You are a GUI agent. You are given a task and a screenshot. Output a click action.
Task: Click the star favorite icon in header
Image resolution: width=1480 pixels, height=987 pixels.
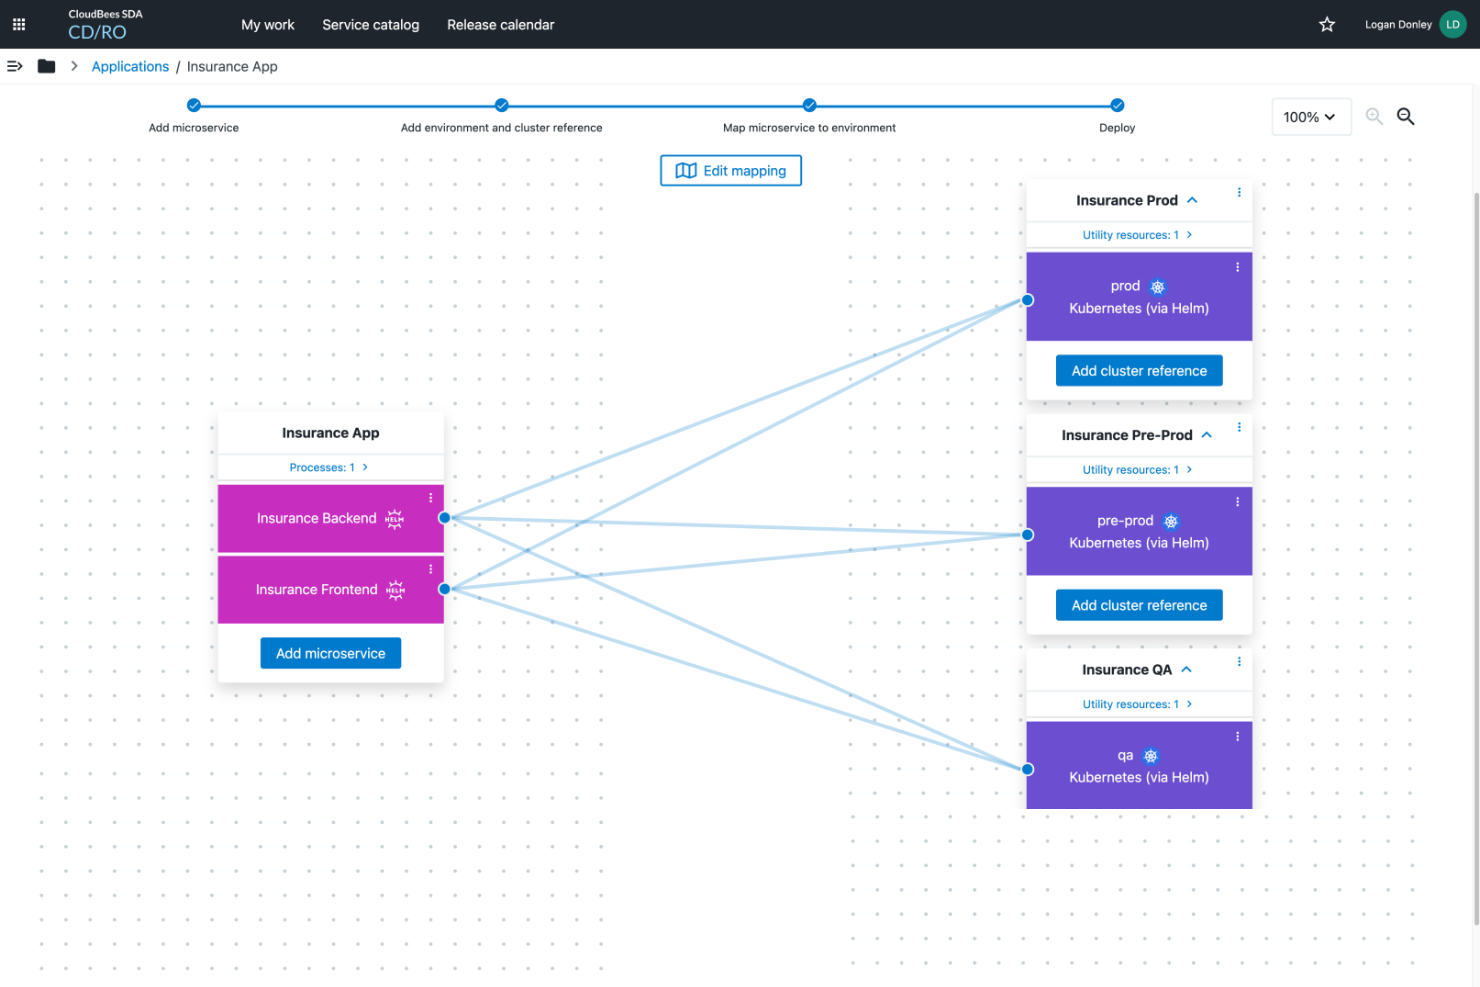click(x=1326, y=24)
